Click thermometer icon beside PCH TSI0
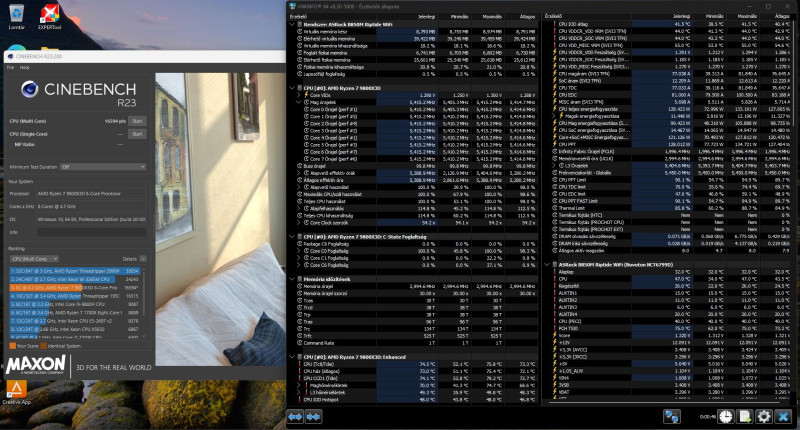 (555, 328)
